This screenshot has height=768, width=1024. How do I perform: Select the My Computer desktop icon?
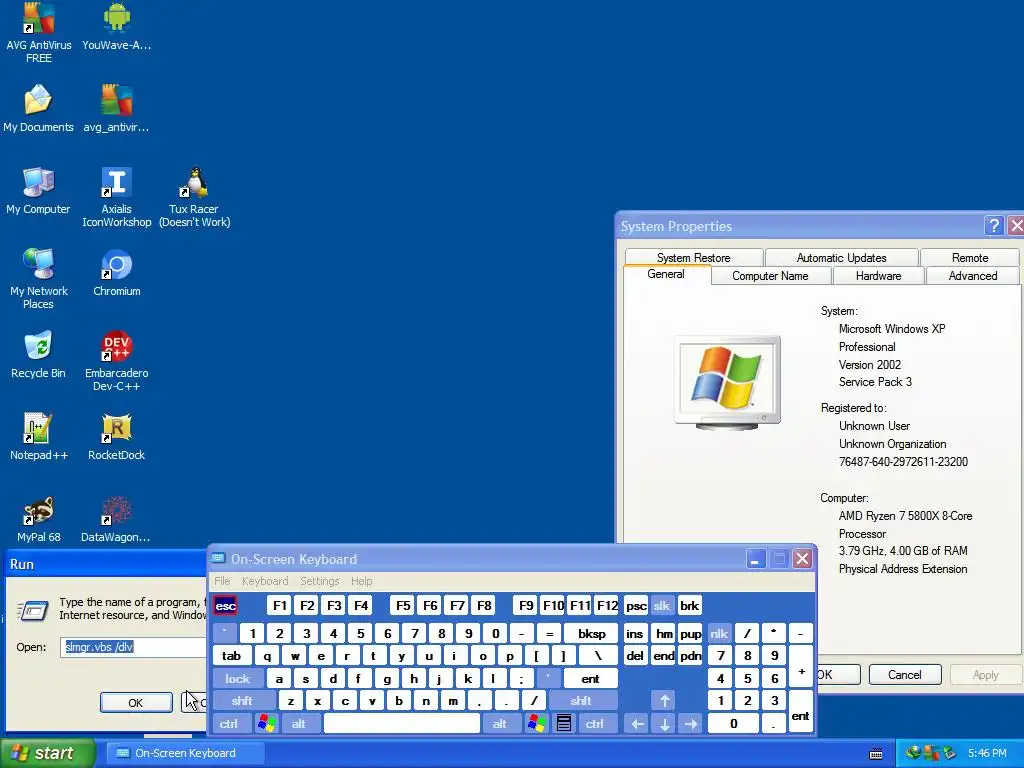(x=38, y=190)
